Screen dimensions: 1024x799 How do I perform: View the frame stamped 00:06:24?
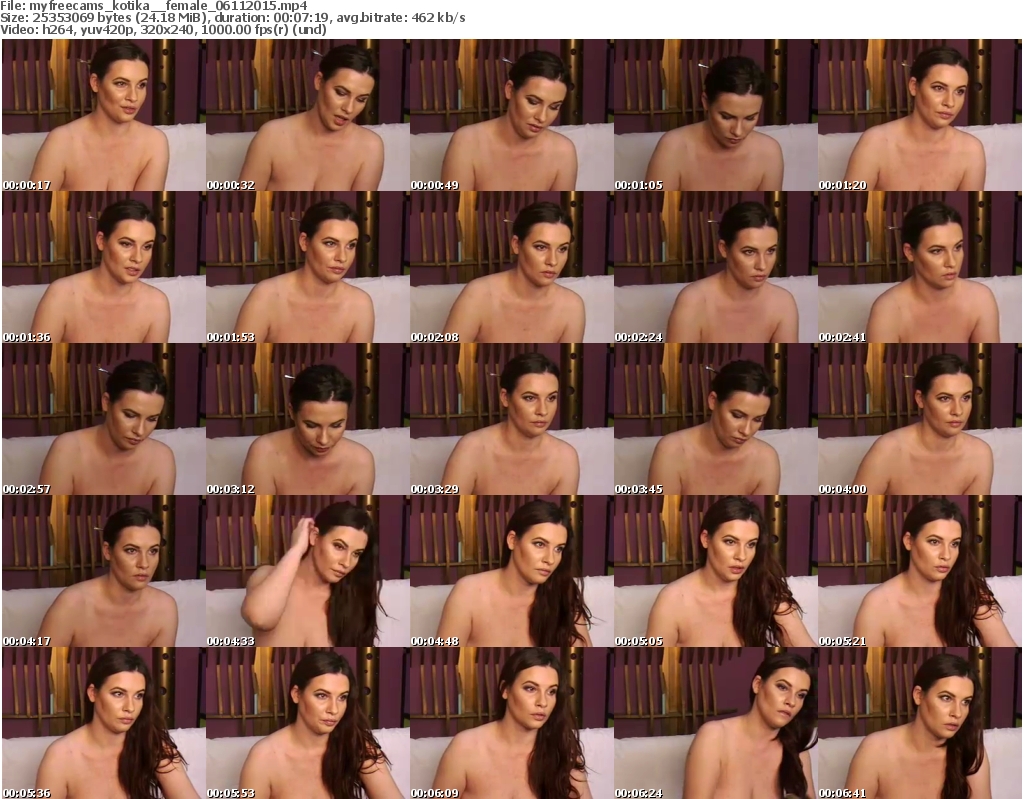[716, 723]
